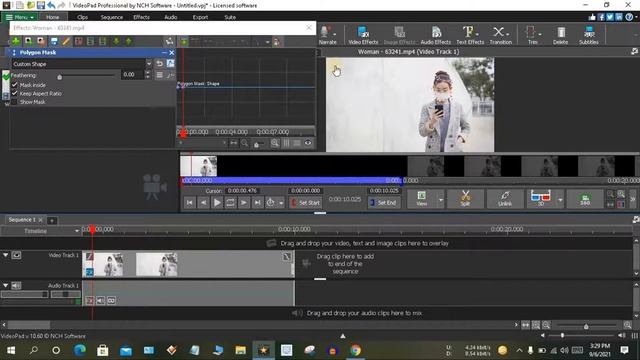
Task: Click the View button under preview
Action: click(x=422, y=198)
